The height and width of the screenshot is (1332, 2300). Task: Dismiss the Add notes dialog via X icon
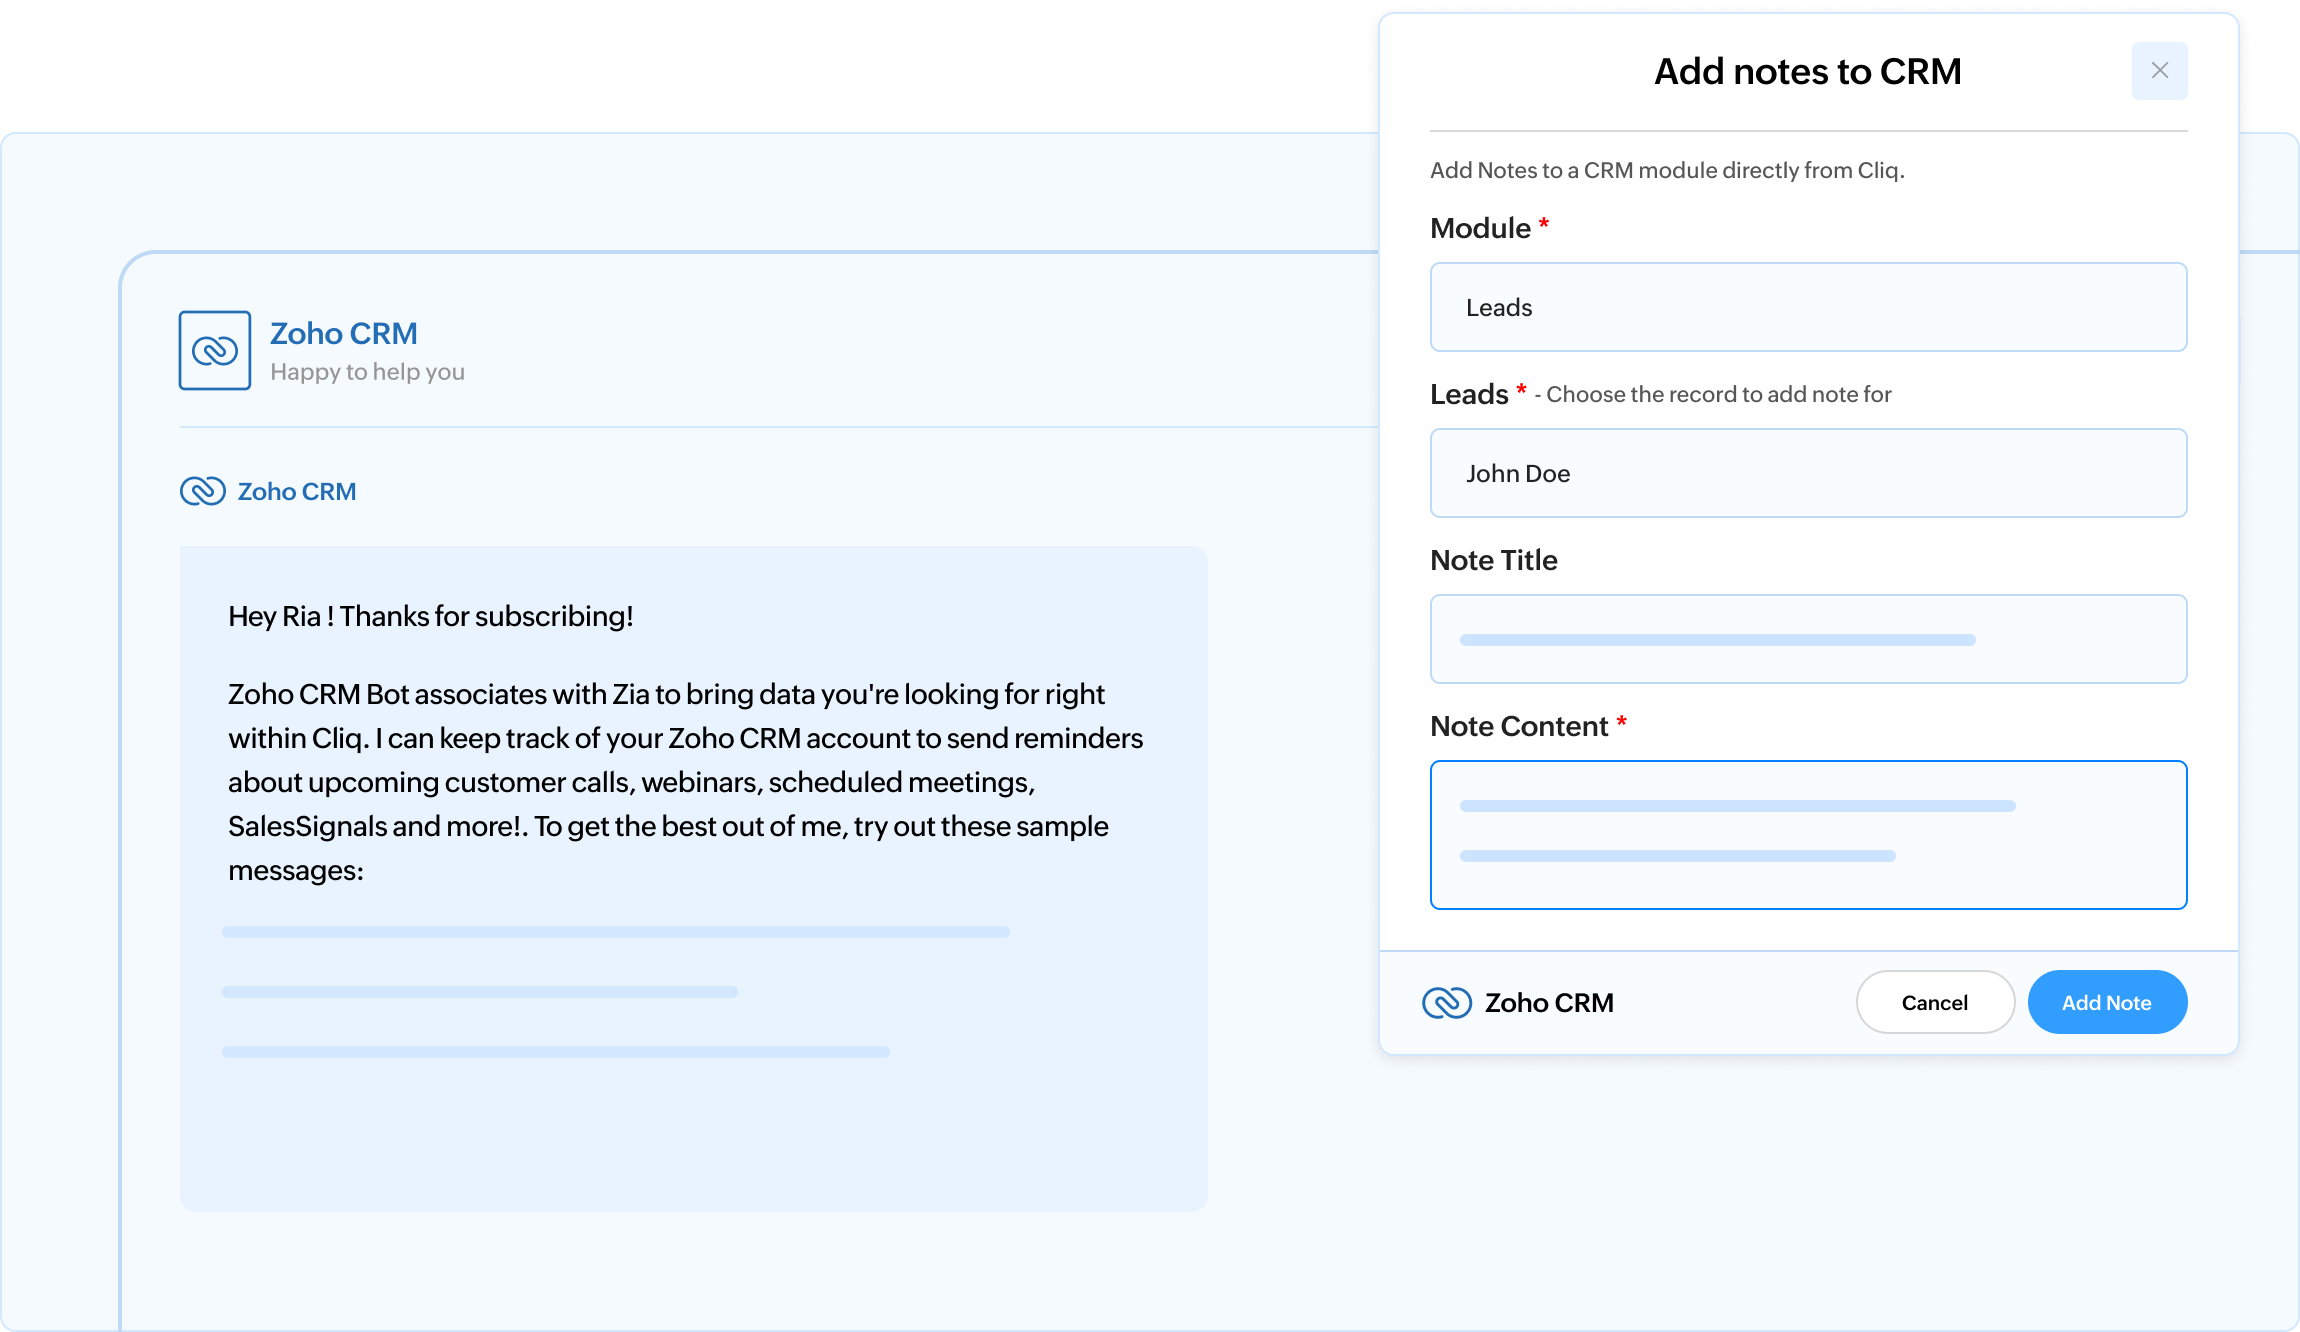click(x=2159, y=71)
